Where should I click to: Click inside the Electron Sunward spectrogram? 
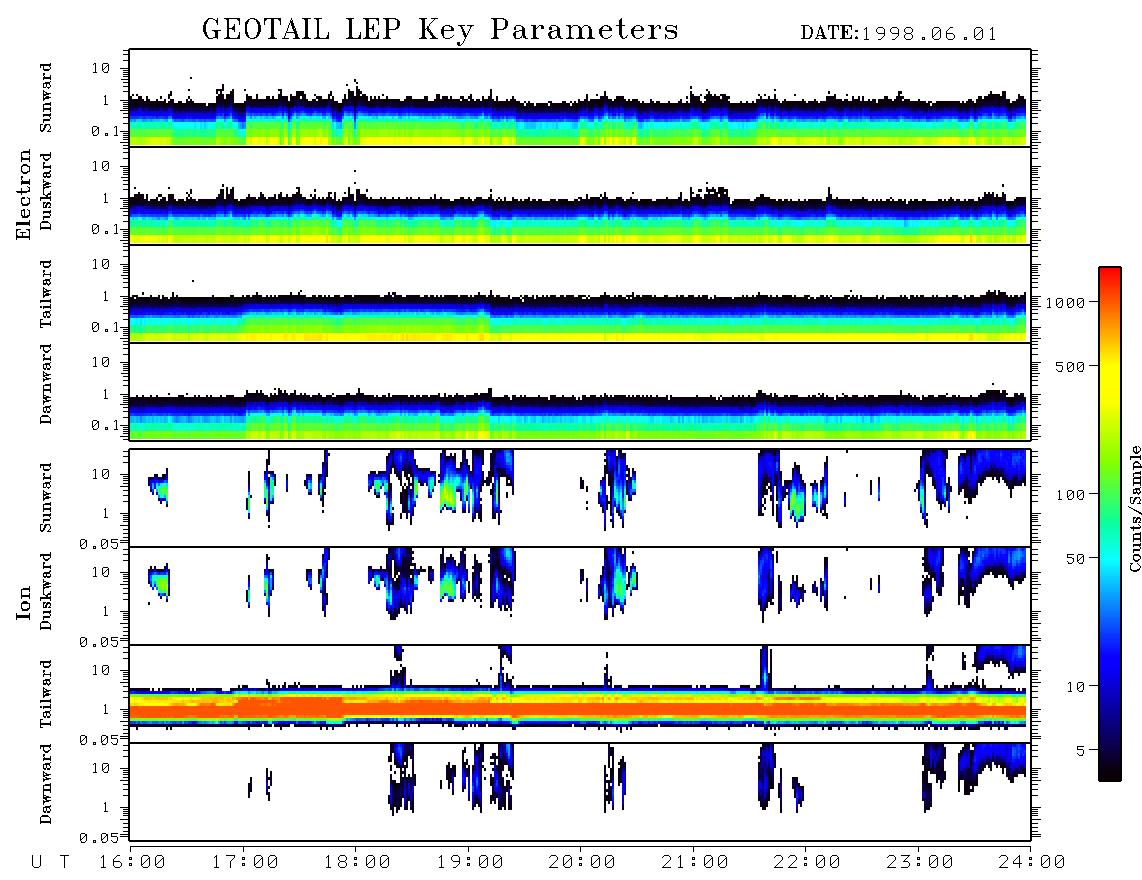click(x=580, y=98)
